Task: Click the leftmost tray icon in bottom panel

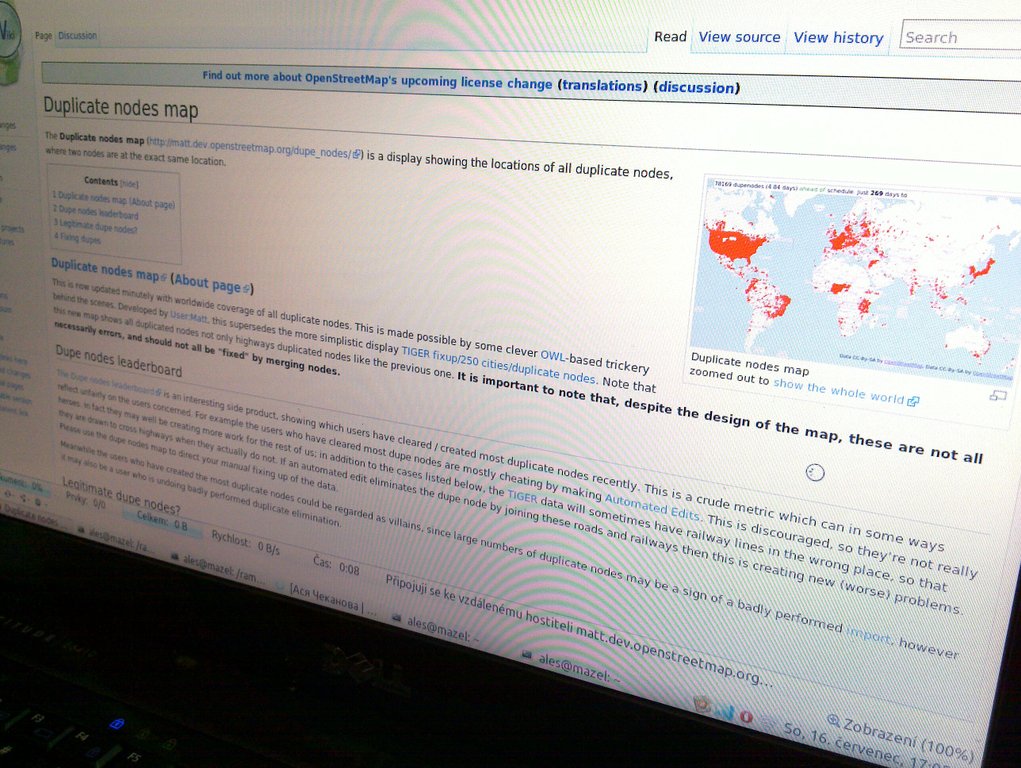Action: [702, 706]
